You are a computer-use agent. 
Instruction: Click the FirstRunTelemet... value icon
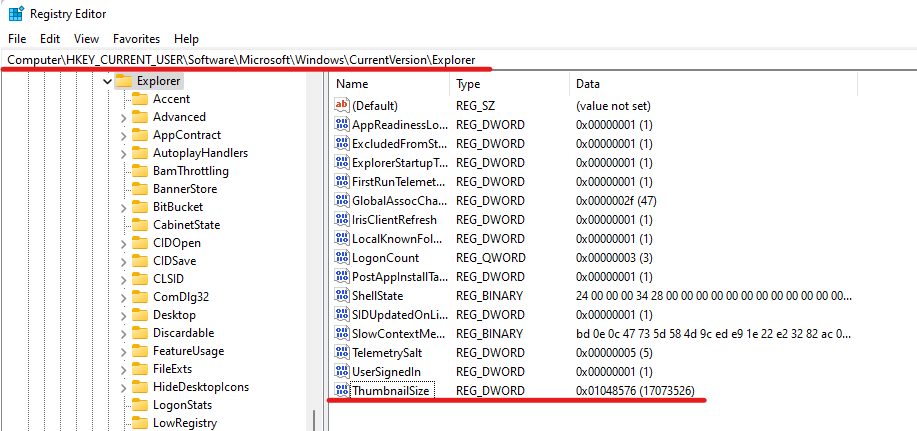click(342, 181)
